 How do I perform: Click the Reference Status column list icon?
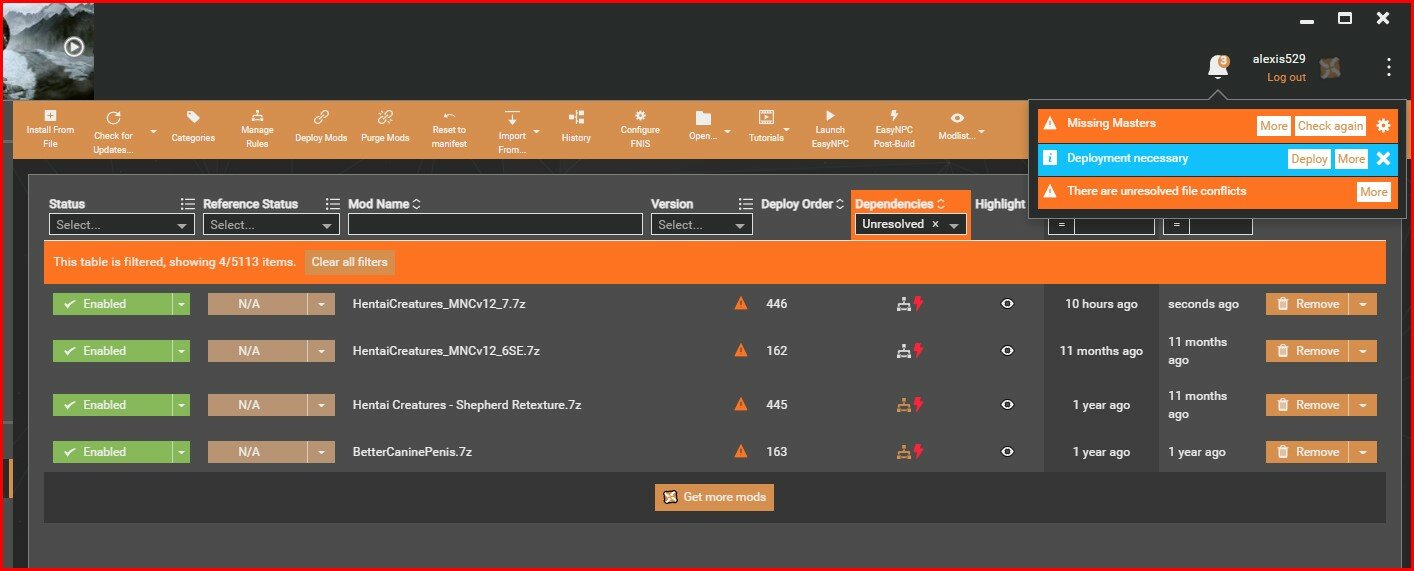[x=333, y=204]
